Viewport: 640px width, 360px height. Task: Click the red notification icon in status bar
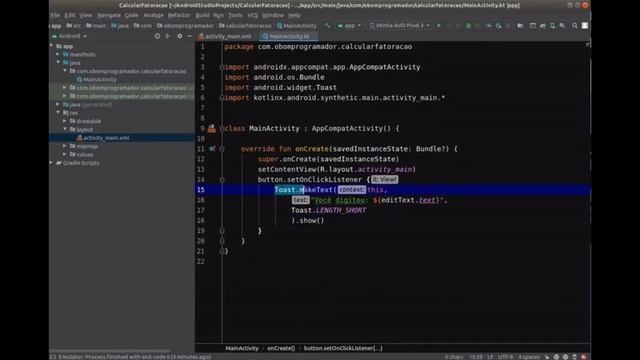click(x=584, y=357)
